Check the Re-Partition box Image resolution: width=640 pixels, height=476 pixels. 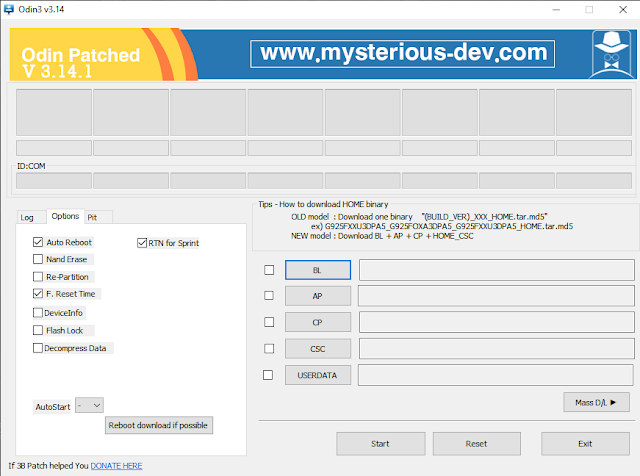point(38,277)
